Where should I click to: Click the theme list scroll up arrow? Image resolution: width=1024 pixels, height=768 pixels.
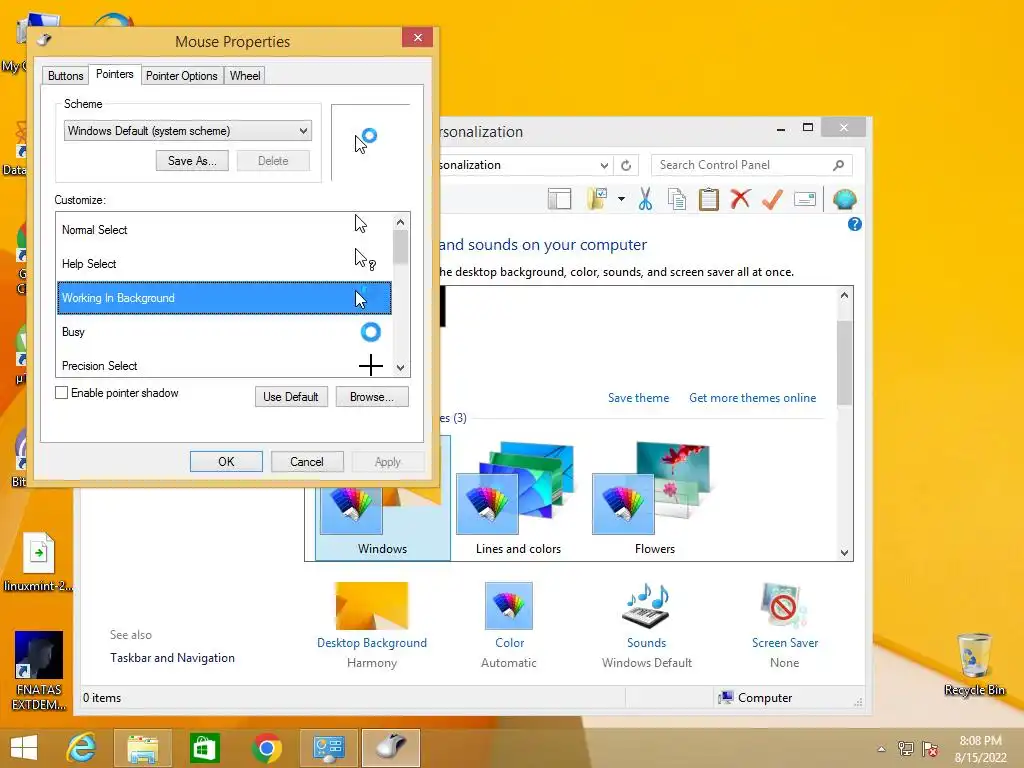(x=844, y=295)
